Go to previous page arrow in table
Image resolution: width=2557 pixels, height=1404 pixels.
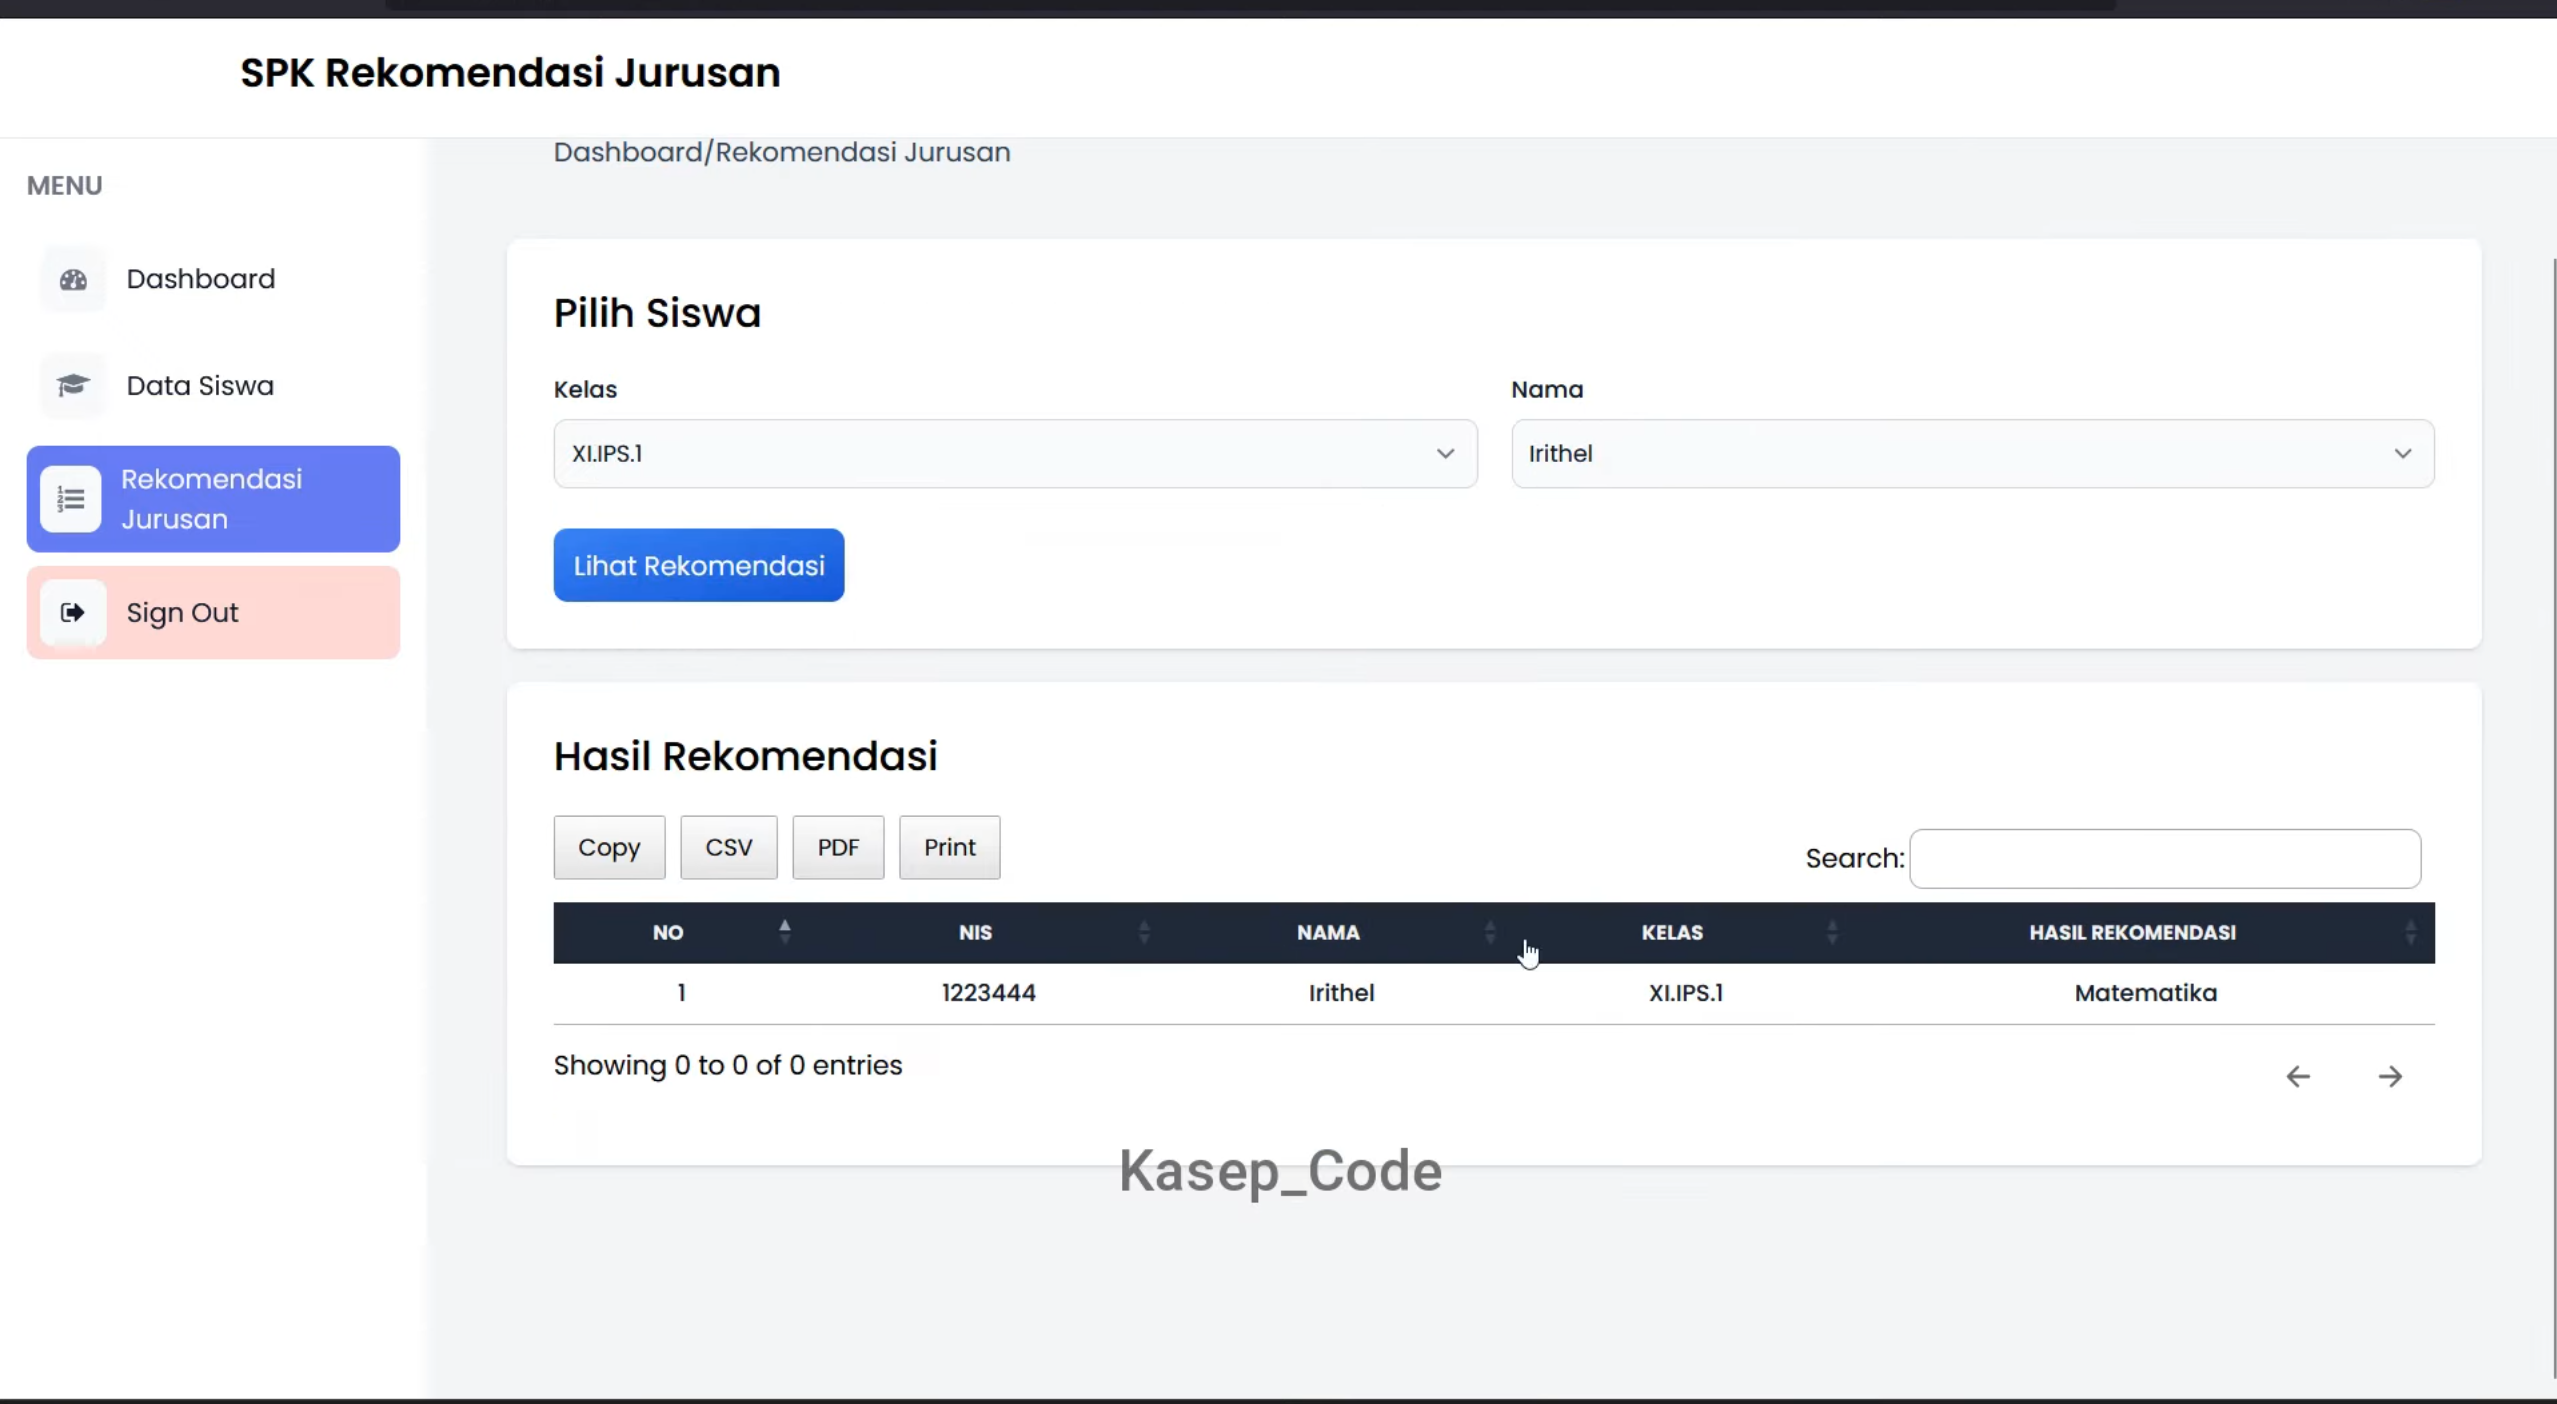point(2298,1077)
